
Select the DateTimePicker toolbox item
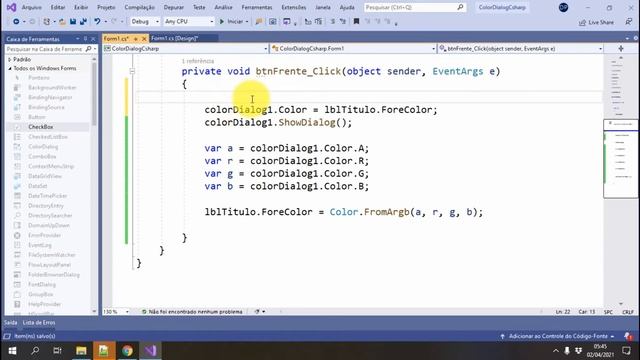[x=47, y=196]
